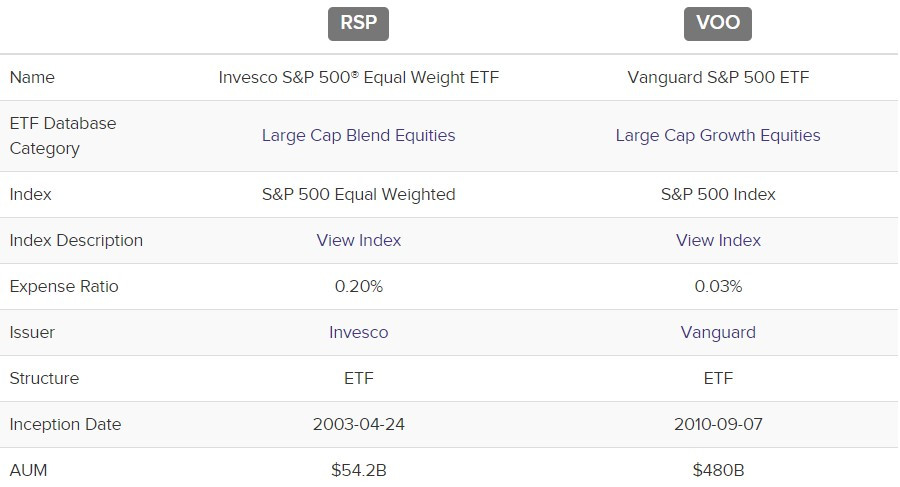
Task: Follow the View Index link for RSP
Action: click(358, 240)
